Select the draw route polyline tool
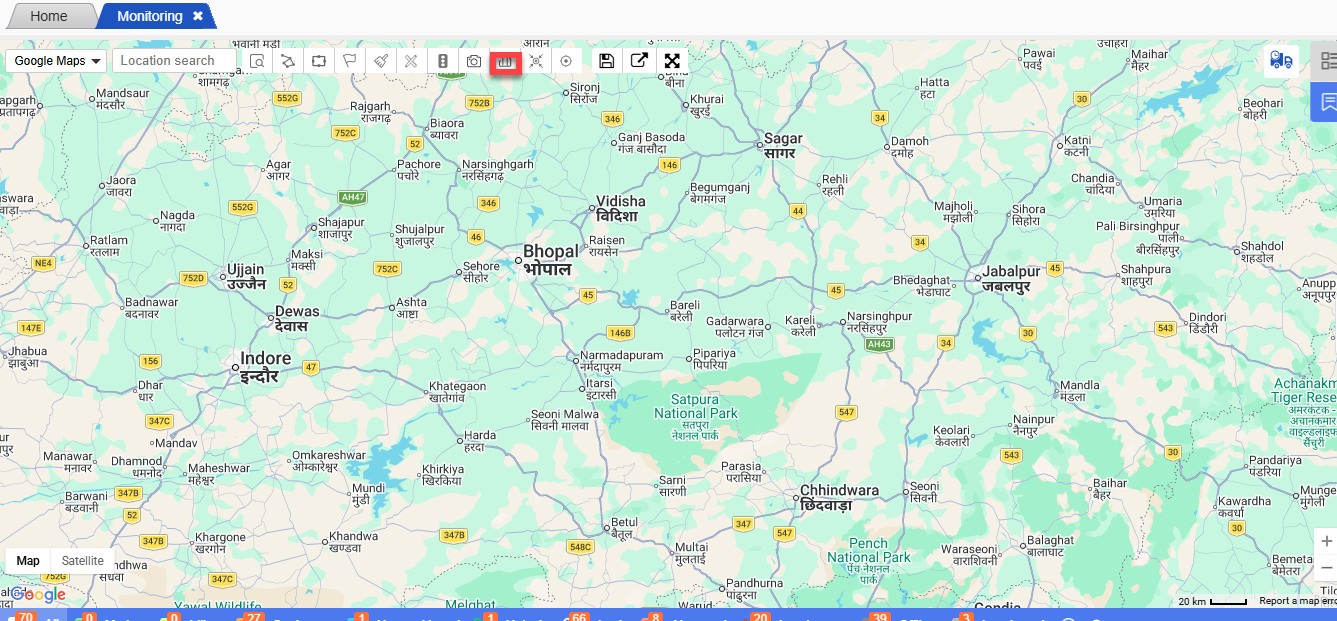 pyautogui.click(x=288, y=61)
